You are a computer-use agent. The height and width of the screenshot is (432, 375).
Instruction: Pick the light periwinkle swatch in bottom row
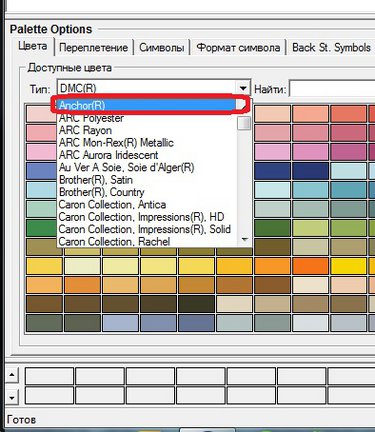[x=120, y=323]
